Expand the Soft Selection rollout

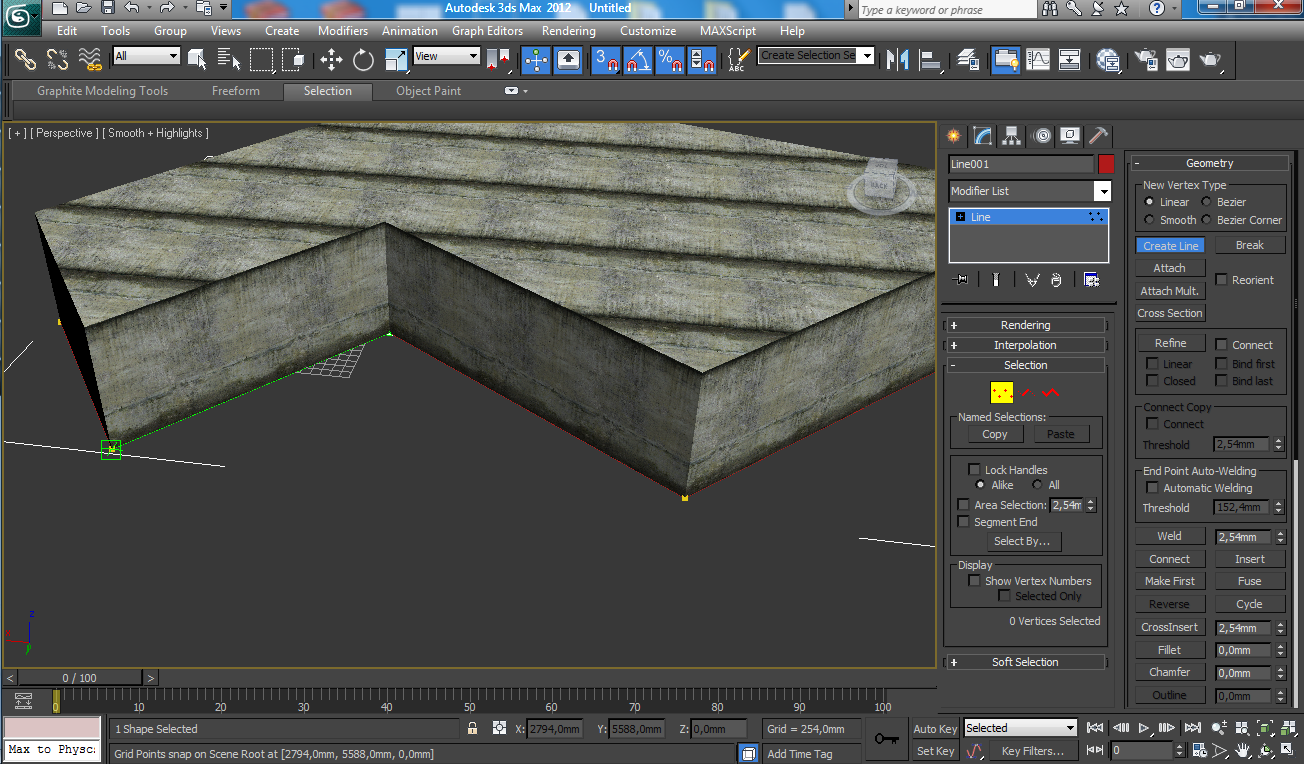click(x=1025, y=662)
